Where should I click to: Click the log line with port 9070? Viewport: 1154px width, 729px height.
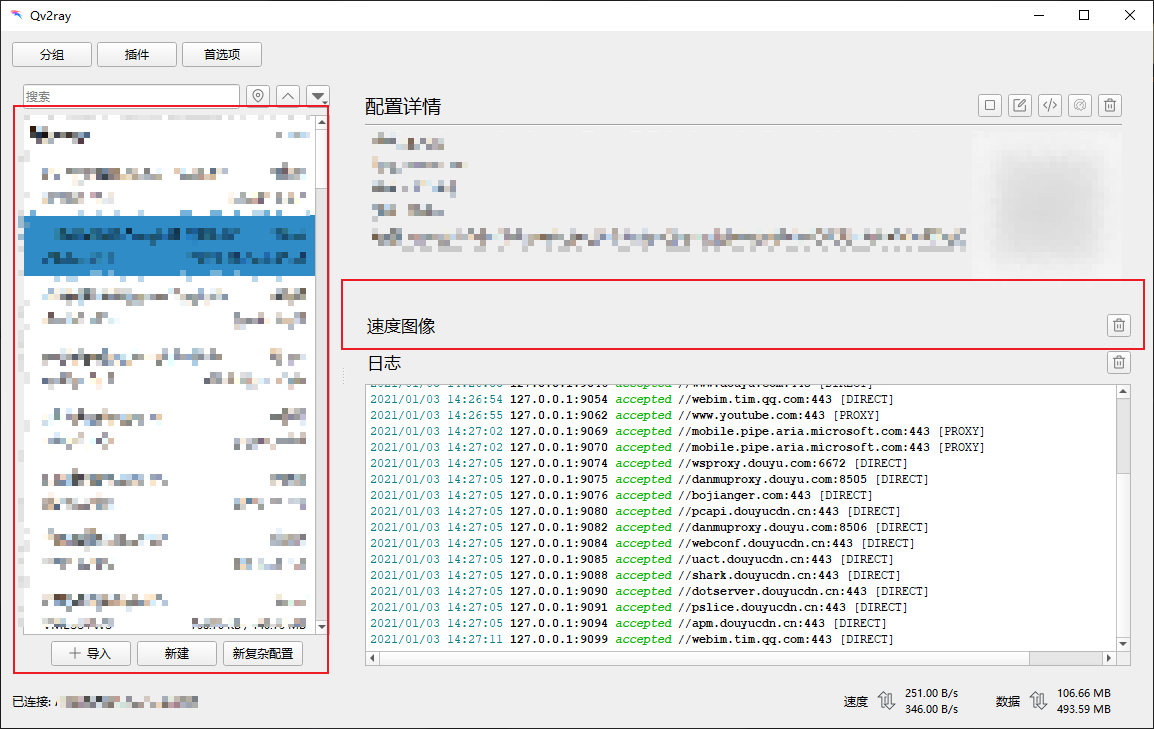tap(677, 447)
